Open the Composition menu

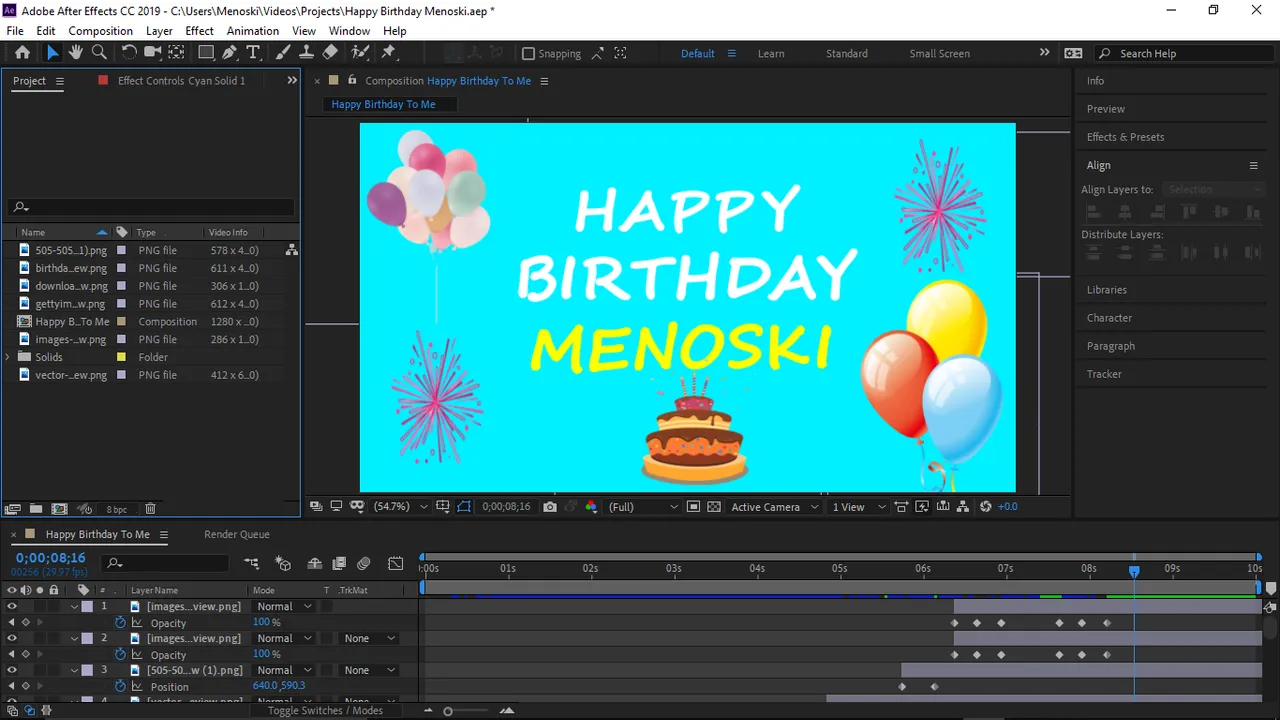(101, 31)
